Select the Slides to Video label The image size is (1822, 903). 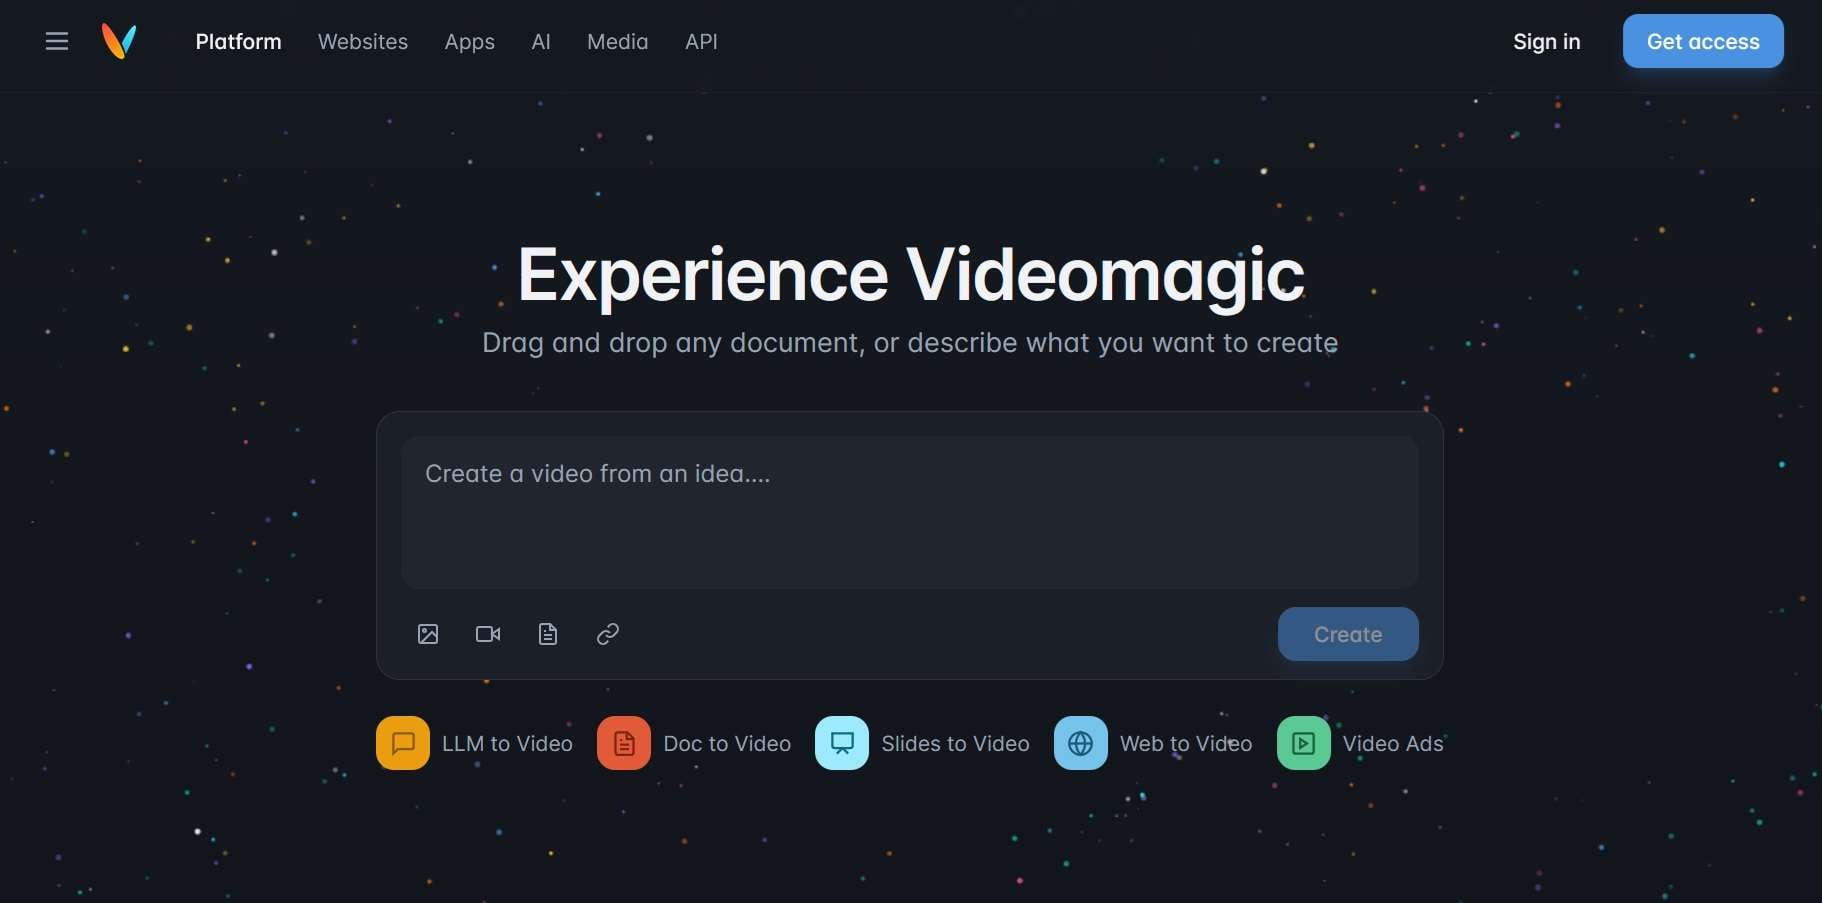(x=955, y=744)
